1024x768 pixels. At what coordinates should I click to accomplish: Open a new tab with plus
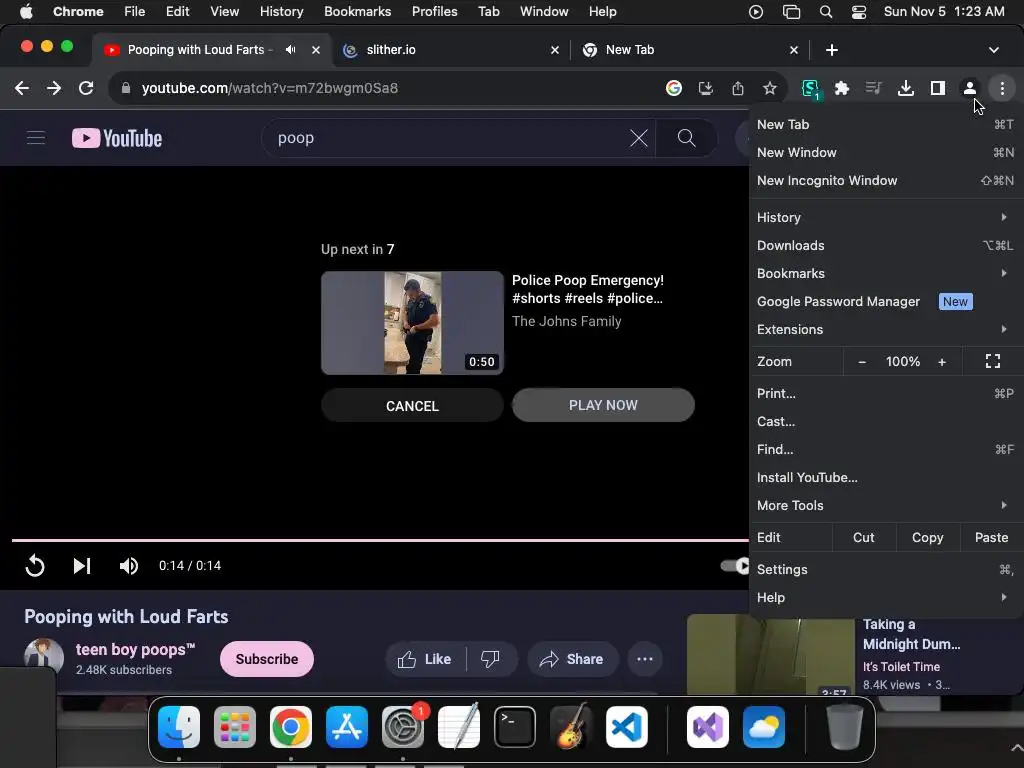click(x=832, y=50)
